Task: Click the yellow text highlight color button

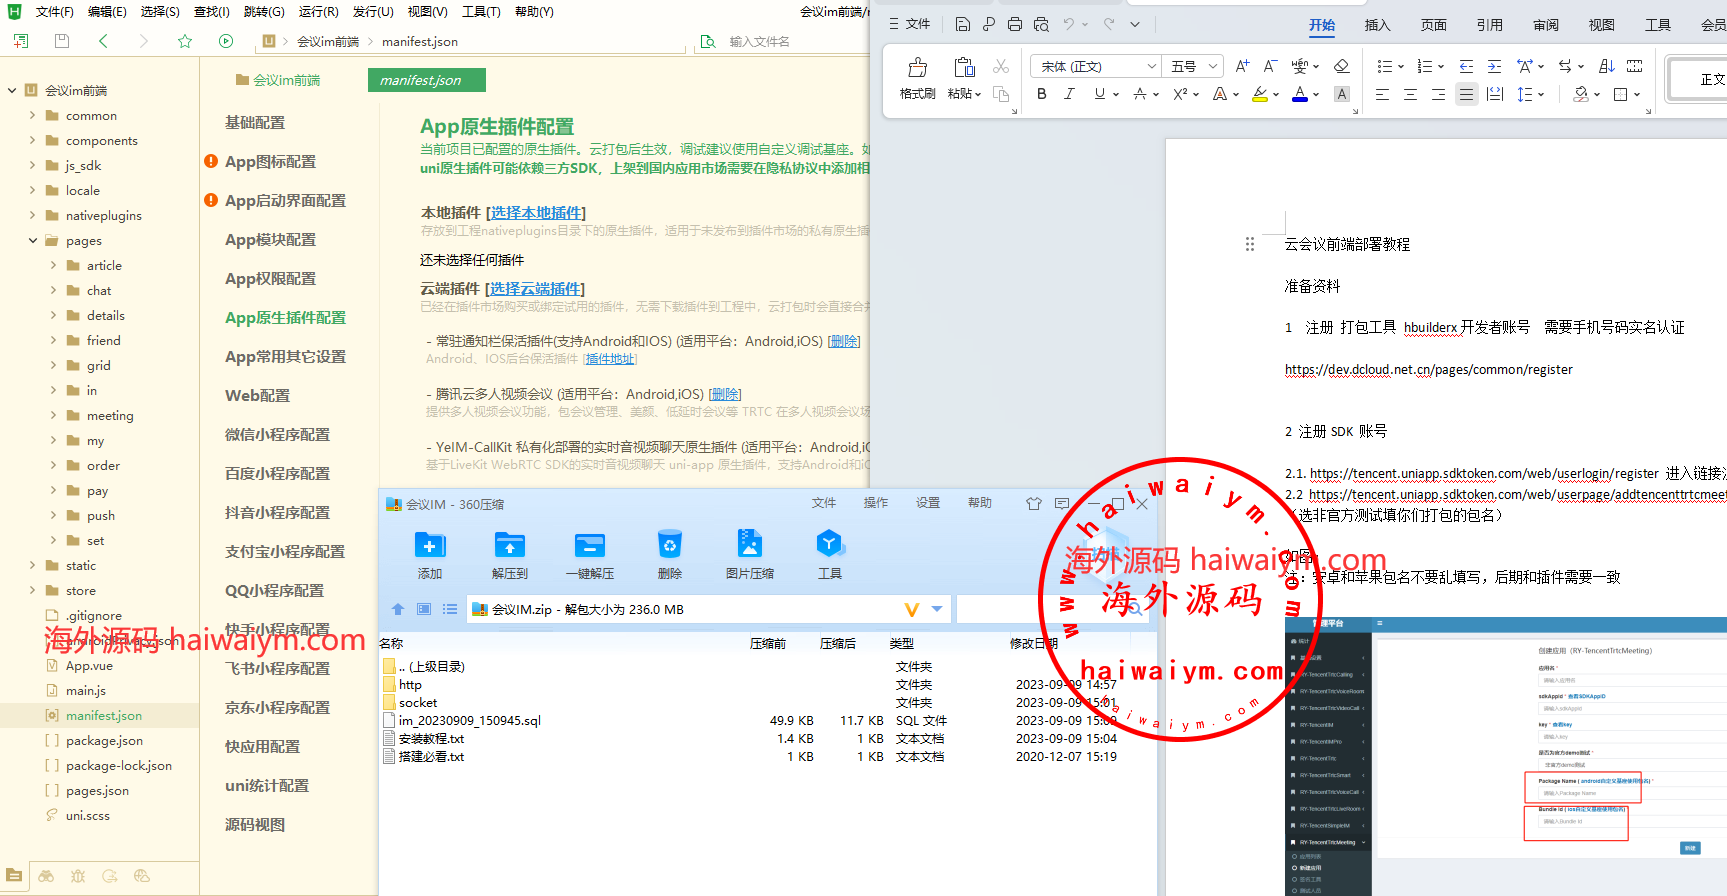Action: click(x=1260, y=94)
